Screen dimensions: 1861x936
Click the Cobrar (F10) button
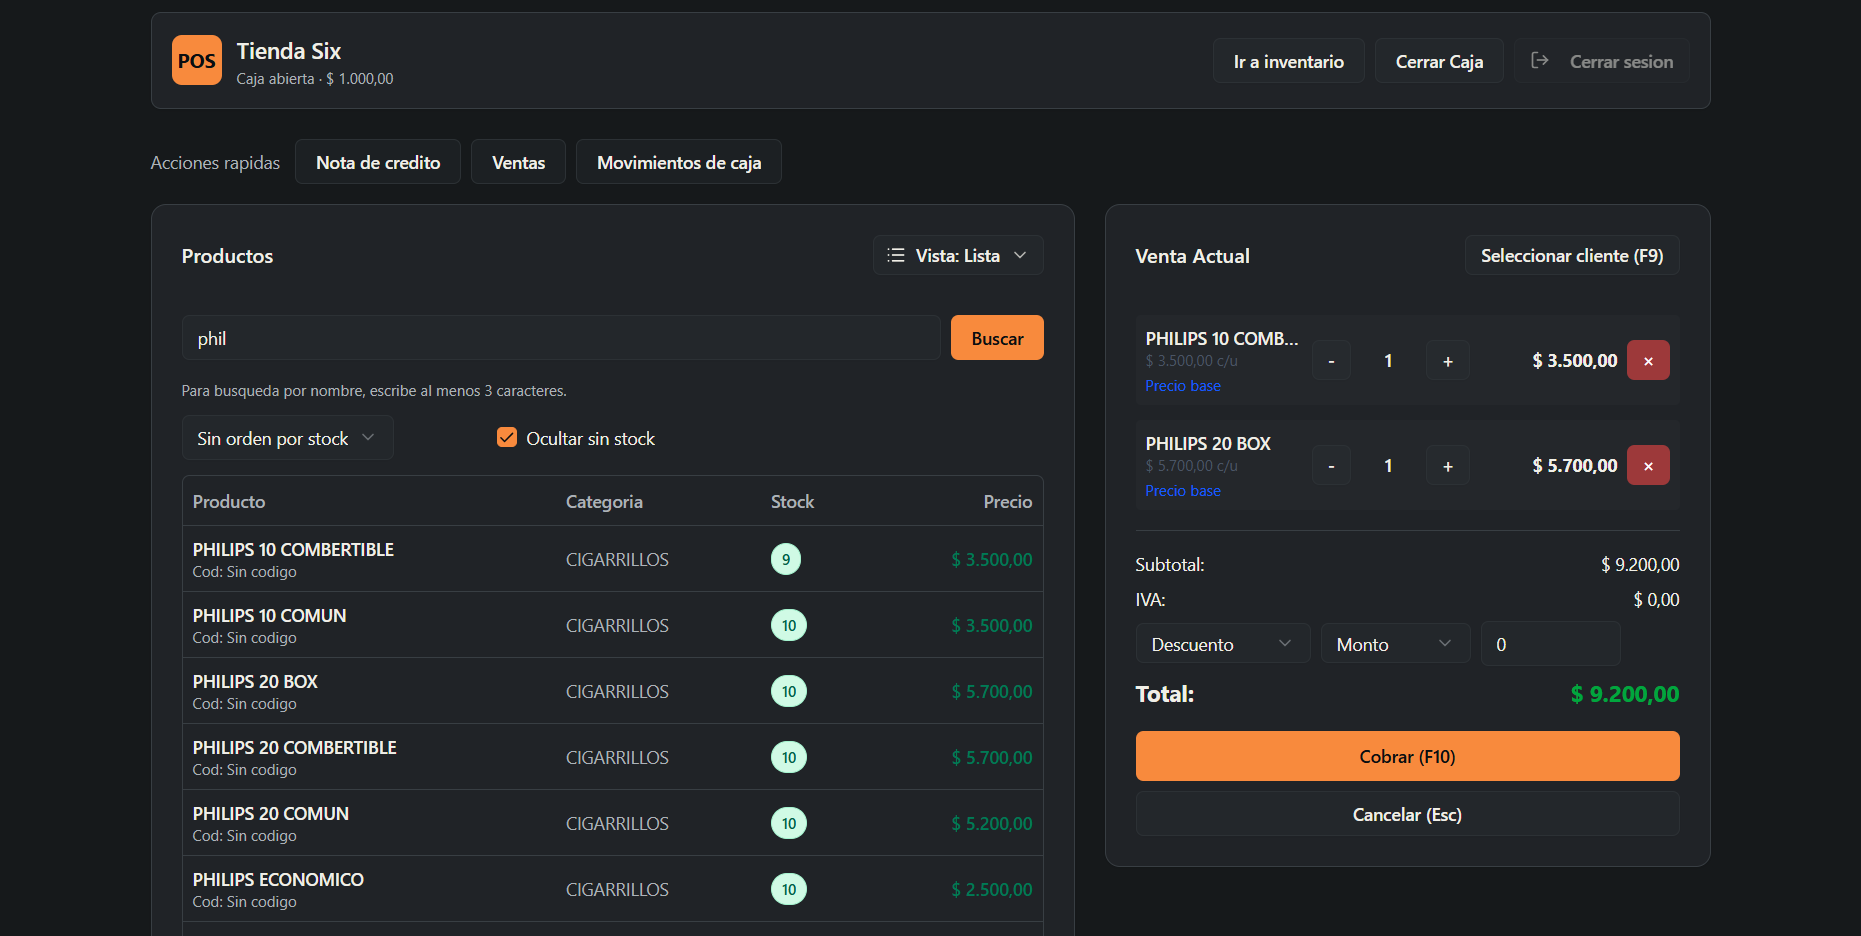[x=1407, y=756]
